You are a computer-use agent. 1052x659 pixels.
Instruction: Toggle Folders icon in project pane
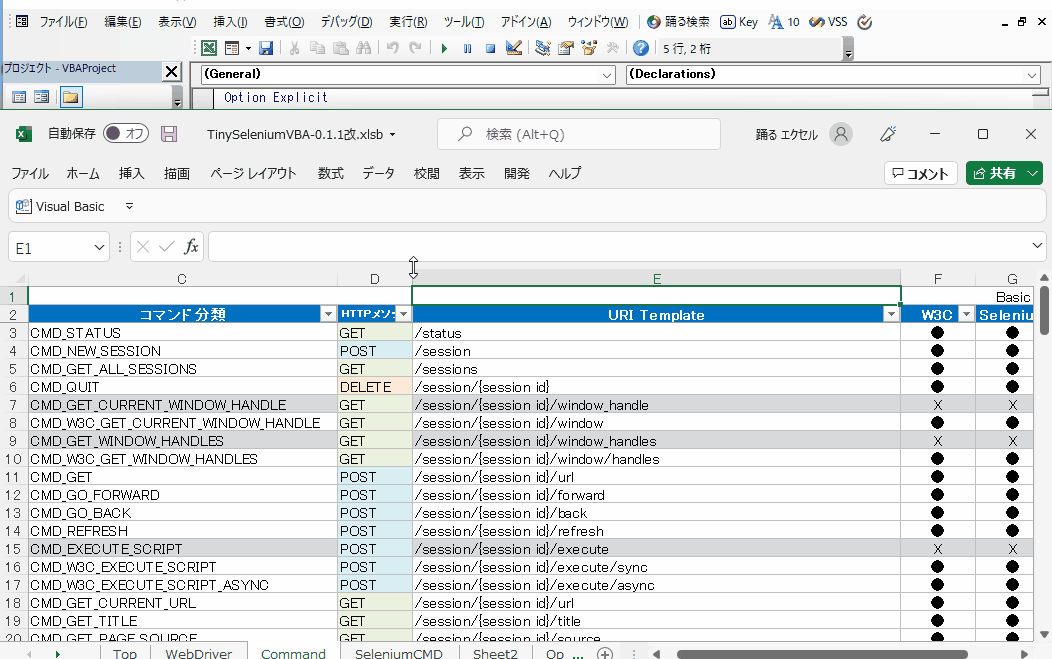[x=70, y=97]
